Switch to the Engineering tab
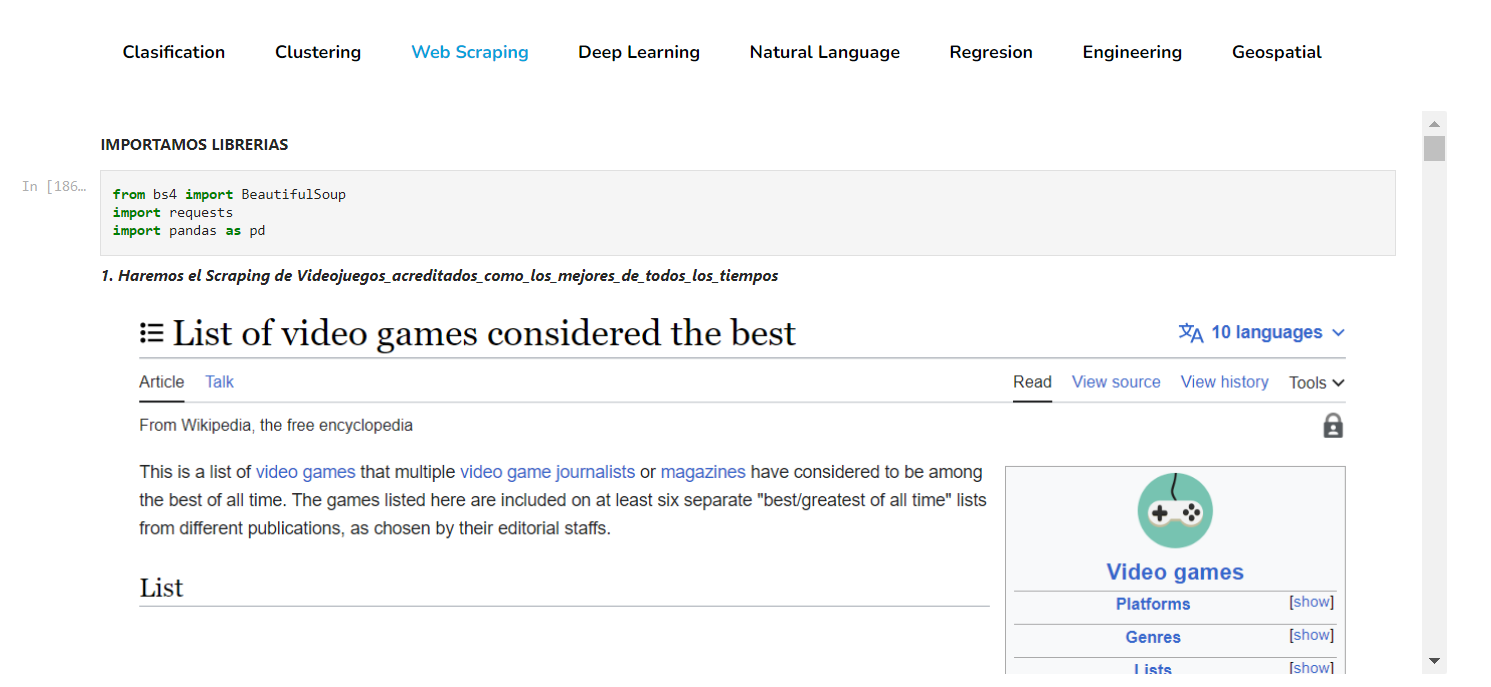This screenshot has width=1491, height=687. pyautogui.click(x=1132, y=52)
